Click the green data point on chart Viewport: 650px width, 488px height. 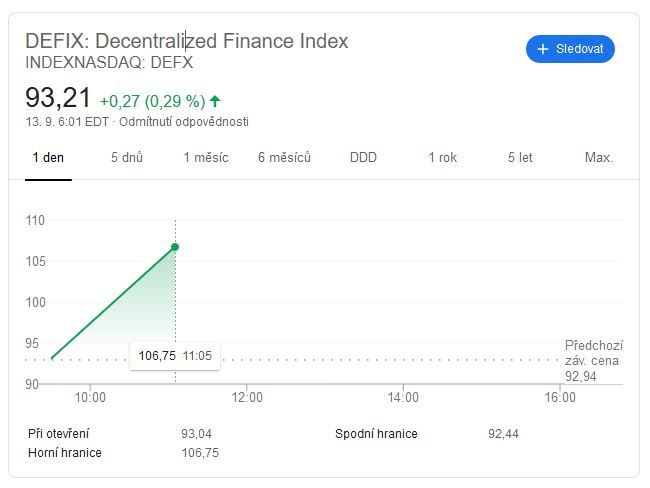(x=175, y=247)
